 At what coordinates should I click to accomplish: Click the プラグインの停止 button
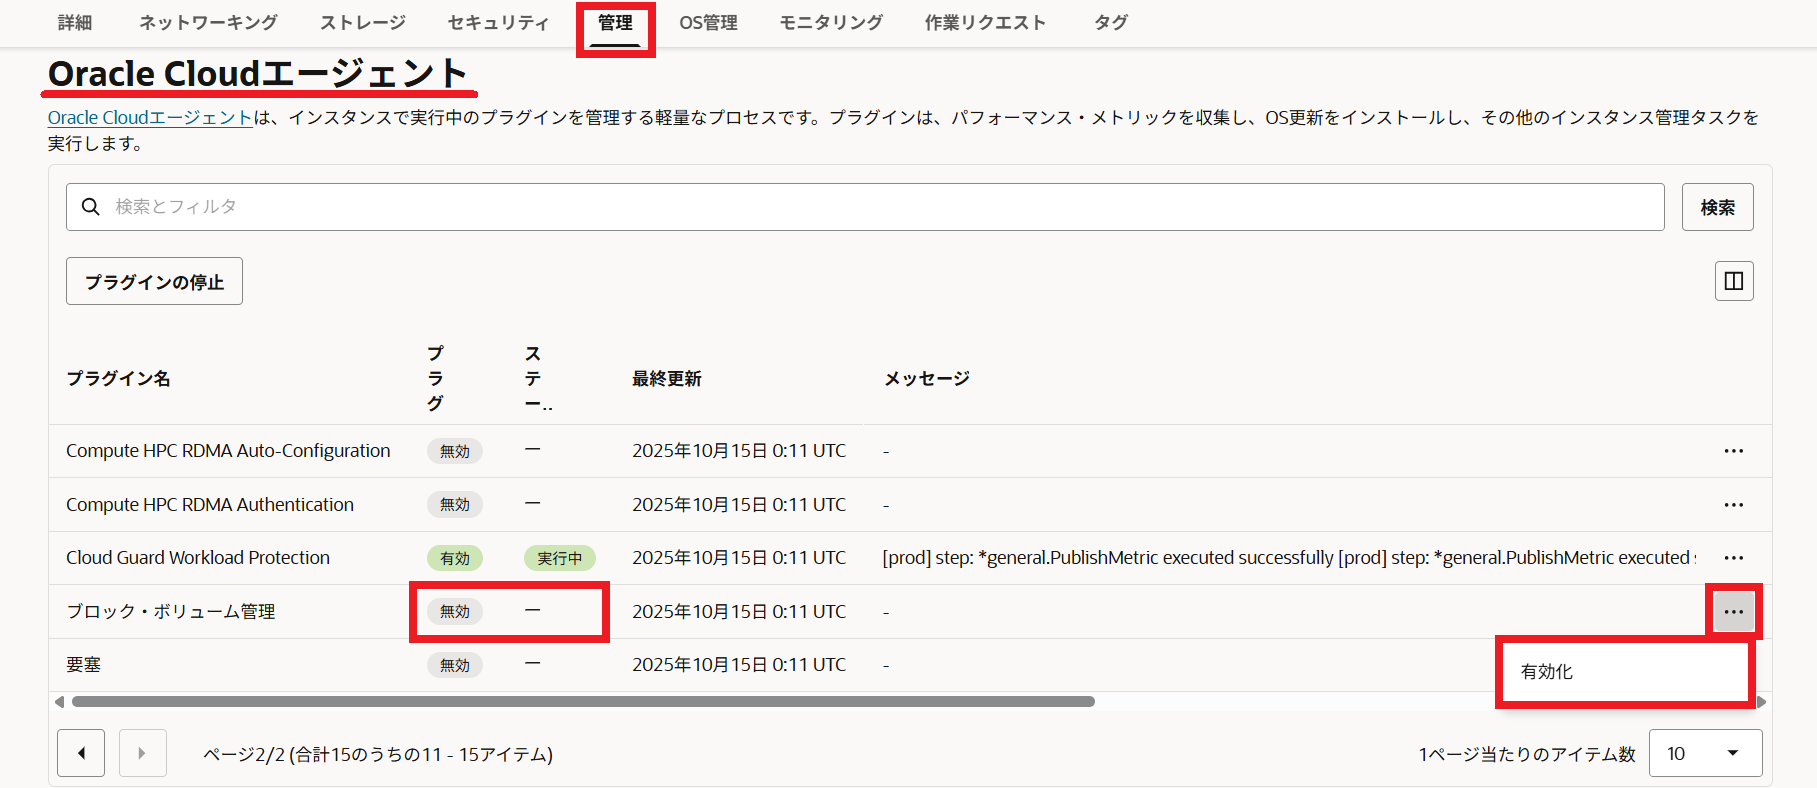click(154, 281)
